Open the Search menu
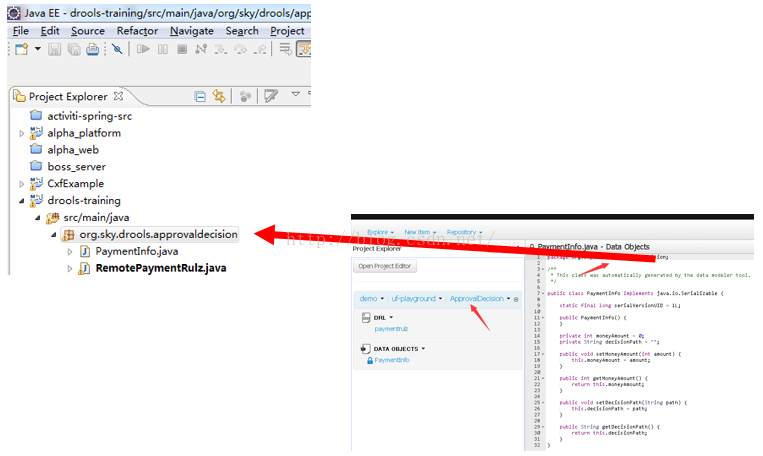763x456 pixels. 242,31
